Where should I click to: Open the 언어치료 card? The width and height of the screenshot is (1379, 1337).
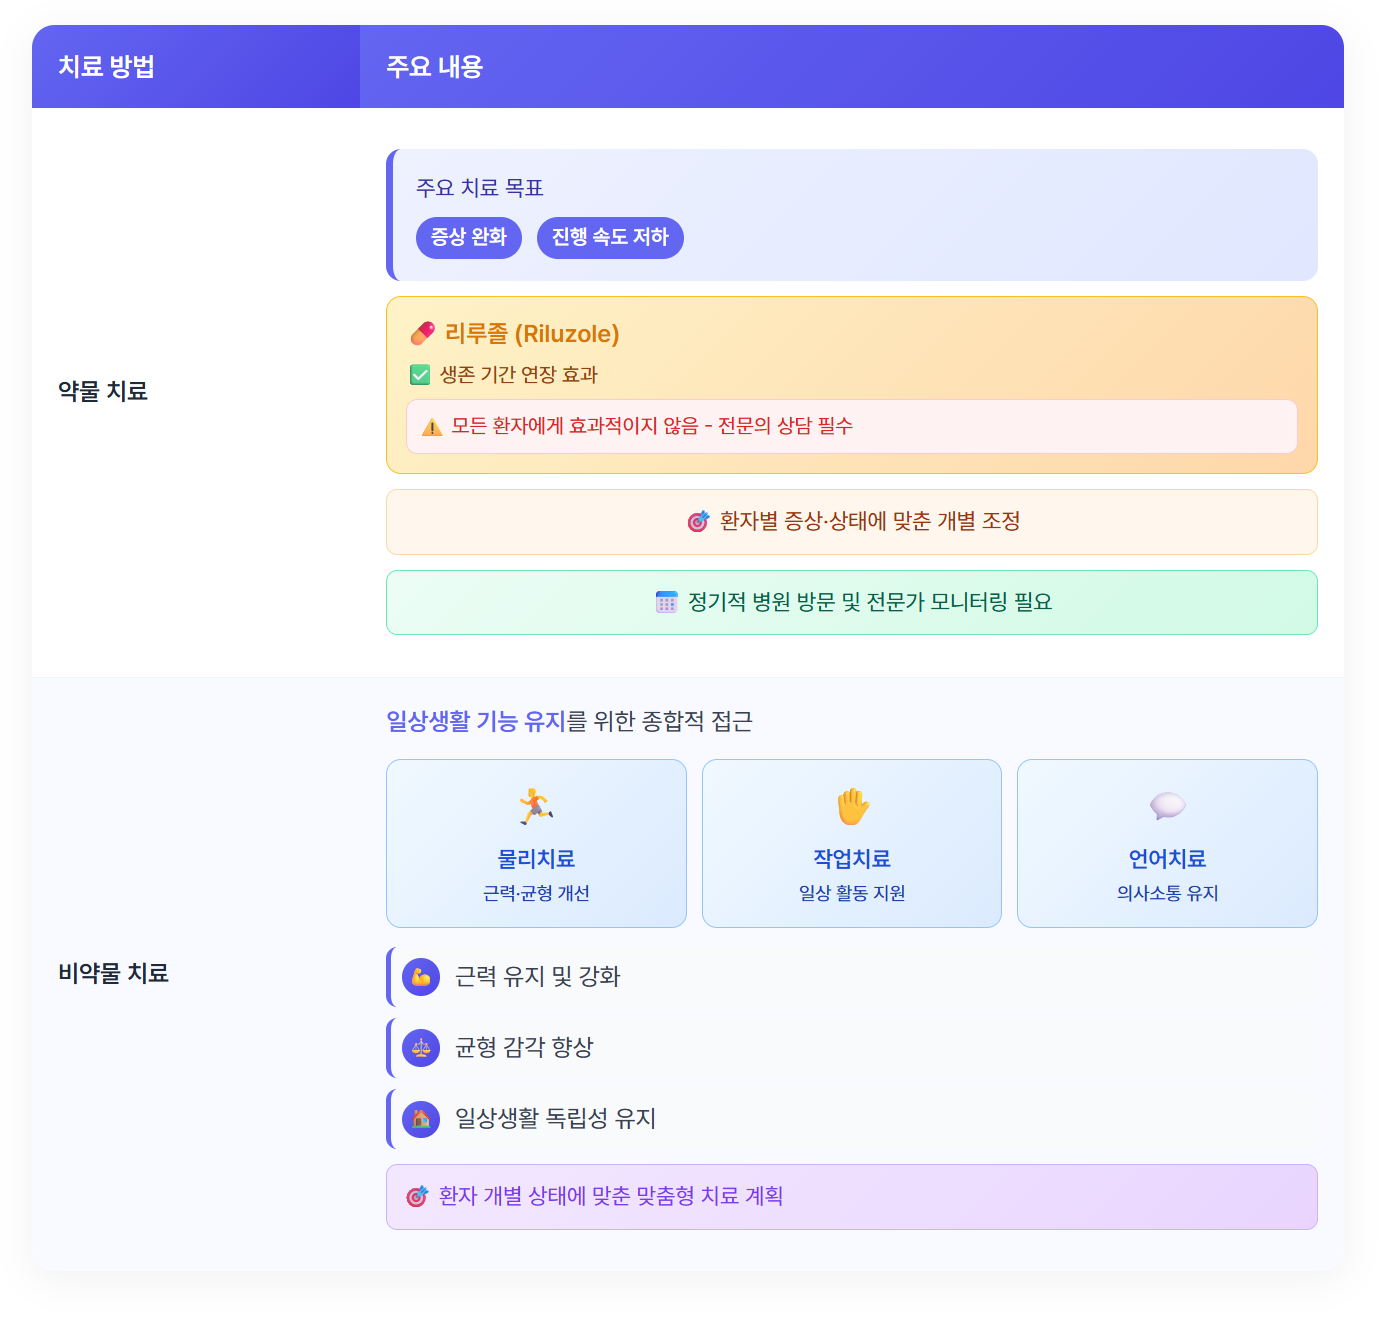(1167, 843)
